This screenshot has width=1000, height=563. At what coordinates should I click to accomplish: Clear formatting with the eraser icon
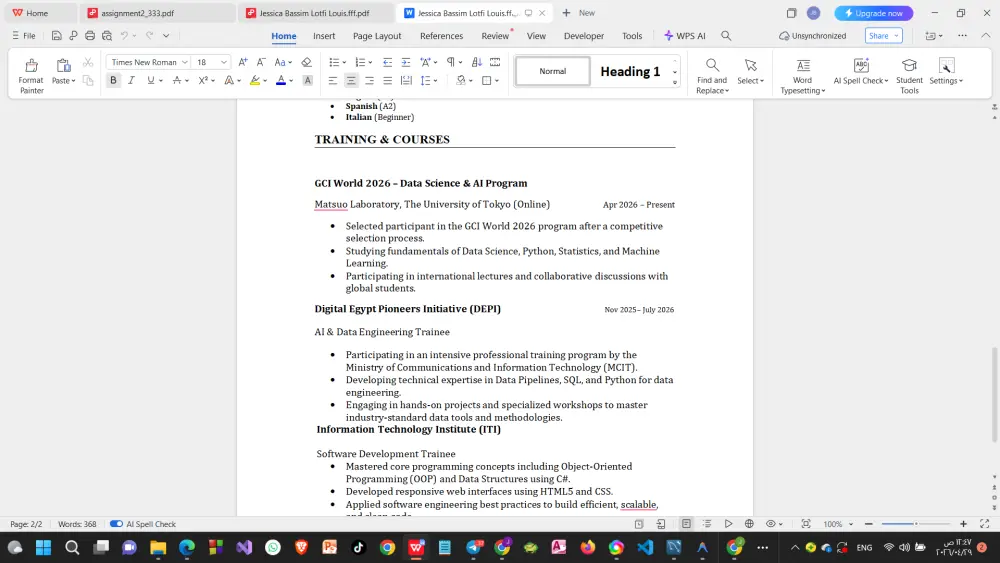point(307,62)
